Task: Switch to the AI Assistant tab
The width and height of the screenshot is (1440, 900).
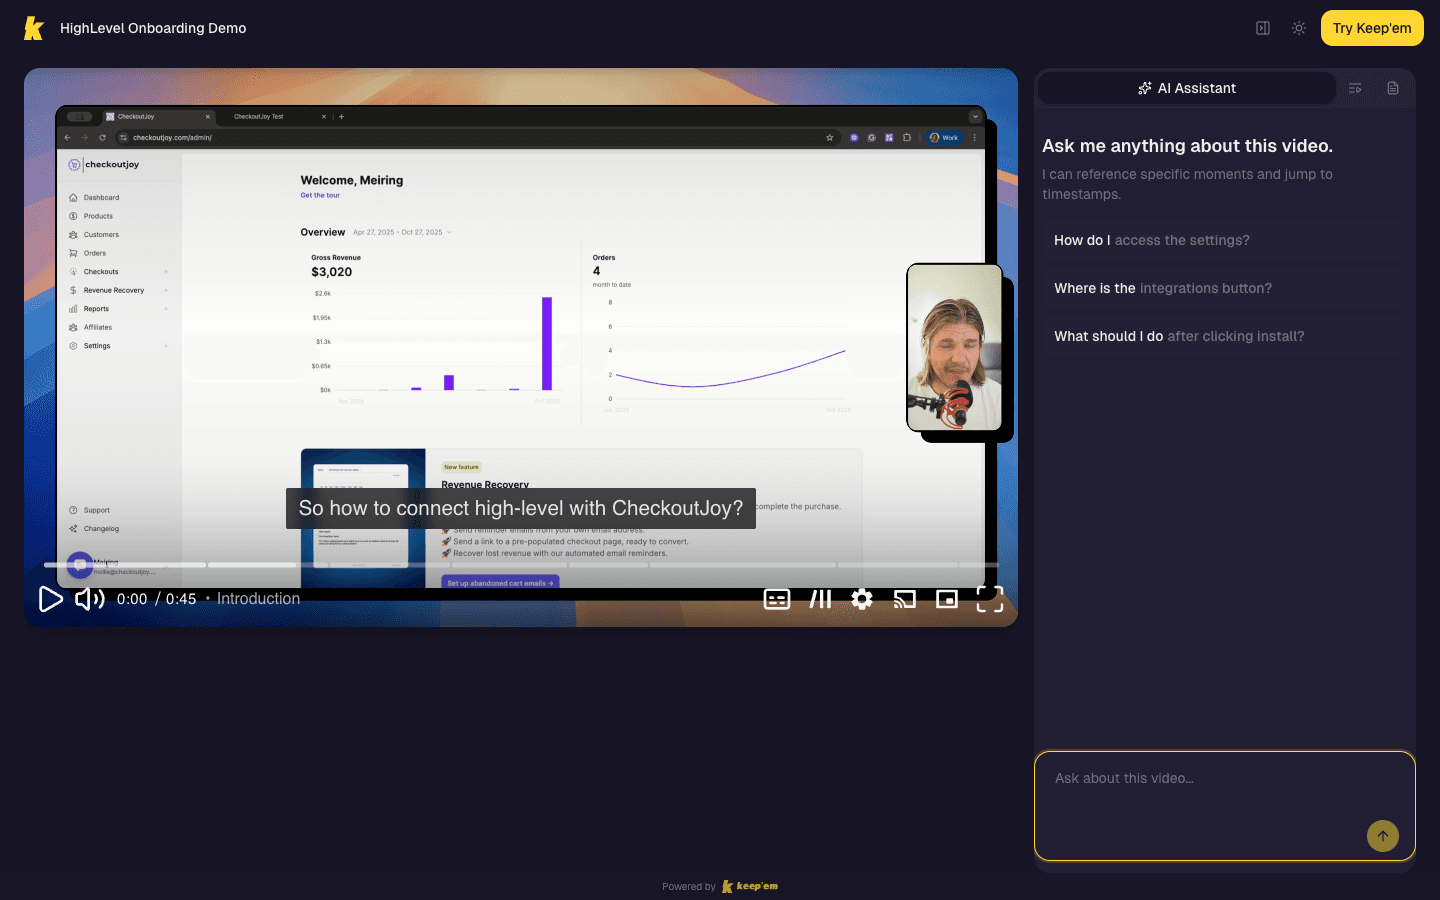Action: click(x=1188, y=88)
